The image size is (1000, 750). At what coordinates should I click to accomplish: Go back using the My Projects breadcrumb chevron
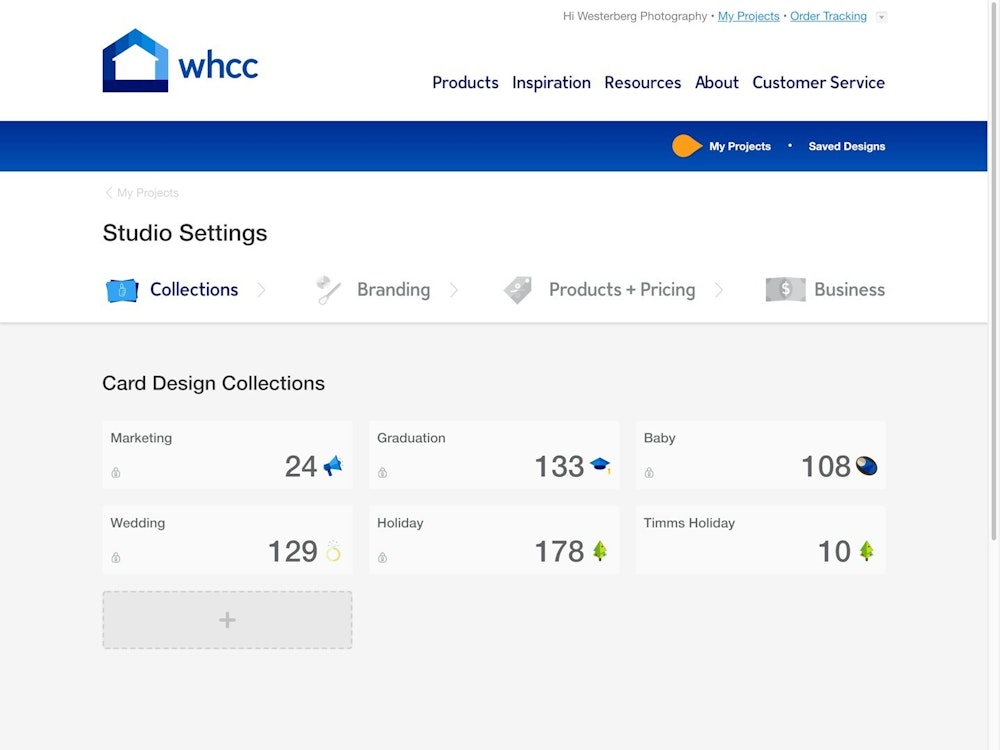coord(109,193)
